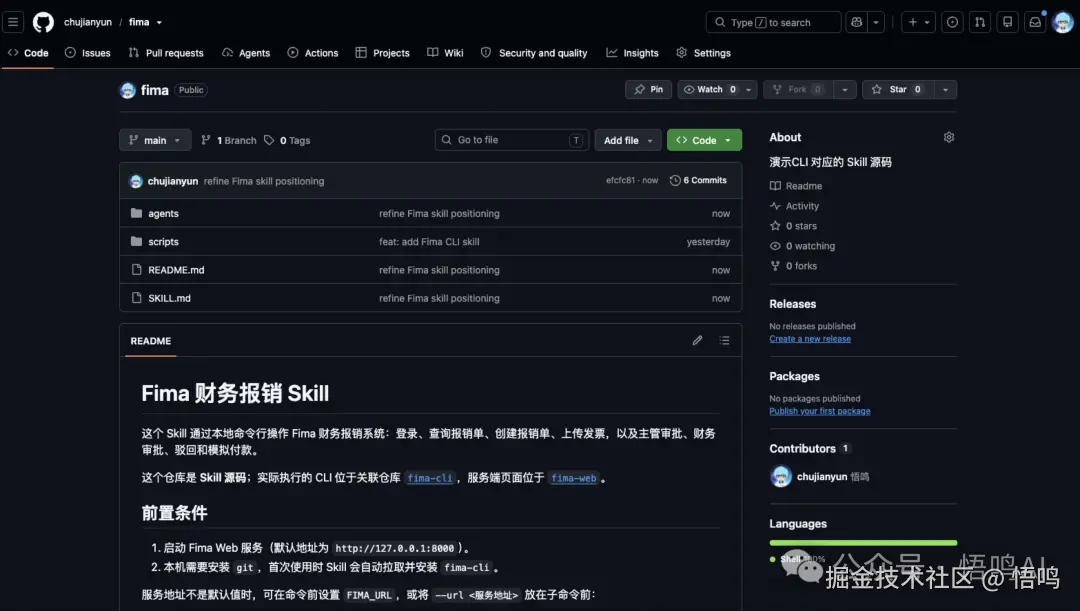
Task: View 0 stars in About sidebar
Action: click(x=793, y=226)
